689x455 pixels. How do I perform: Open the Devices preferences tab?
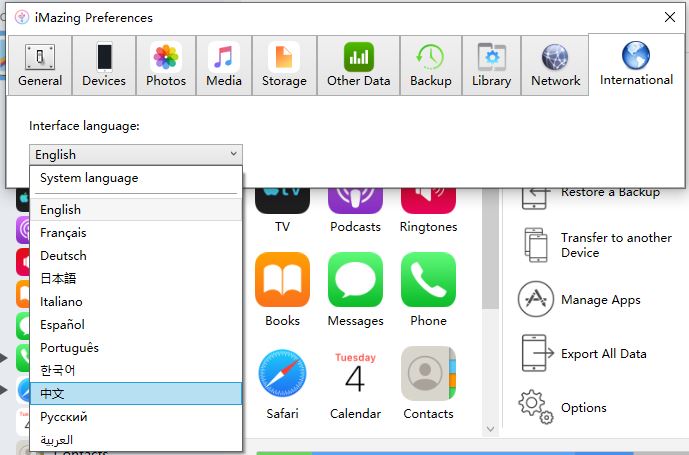coord(104,65)
